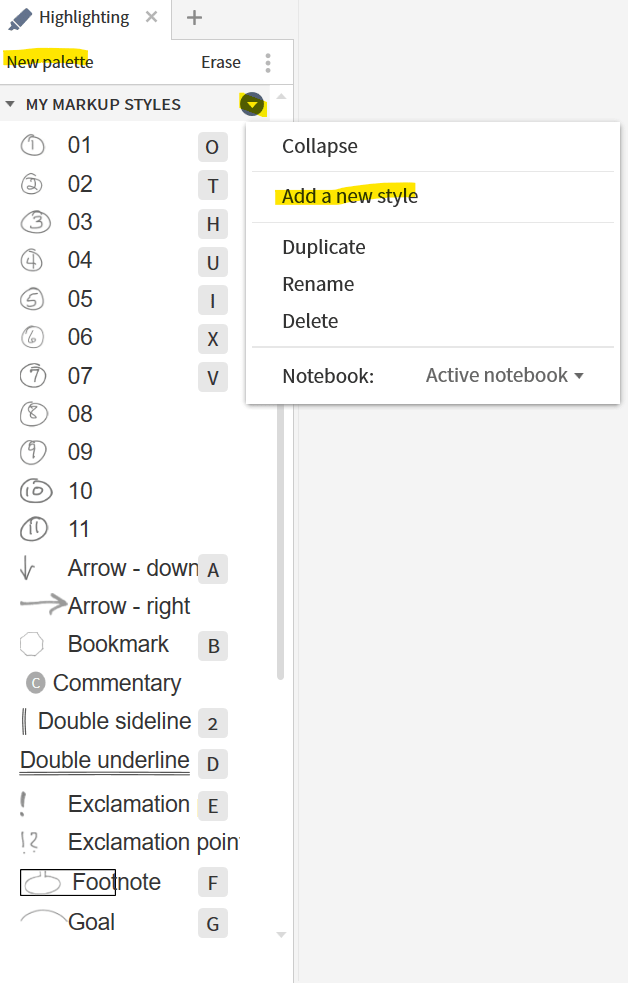Collapse the MY MARKUP STYLES section triangle
This screenshot has height=983, width=628.
(10, 104)
